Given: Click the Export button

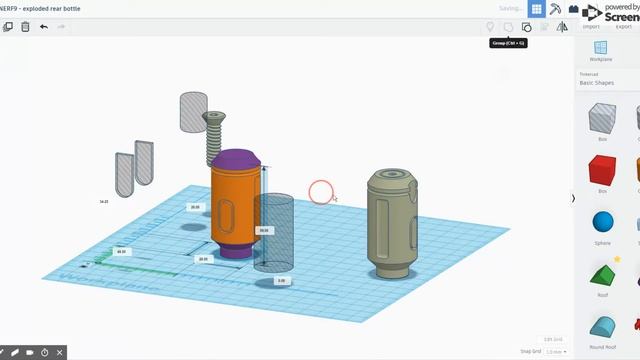Looking at the screenshot, I should pyautogui.click(x=624, y=27).
